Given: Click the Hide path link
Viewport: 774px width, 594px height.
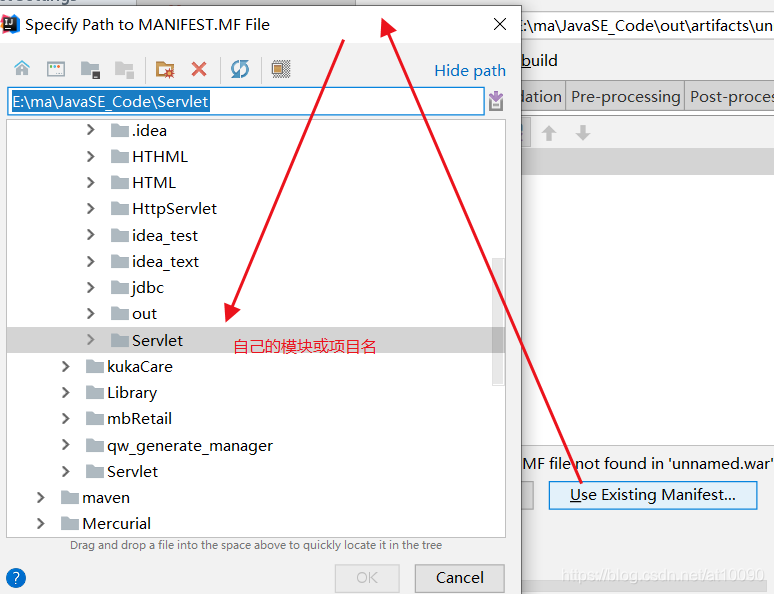Looking at the screenshot, I should [x=470, y=71].
